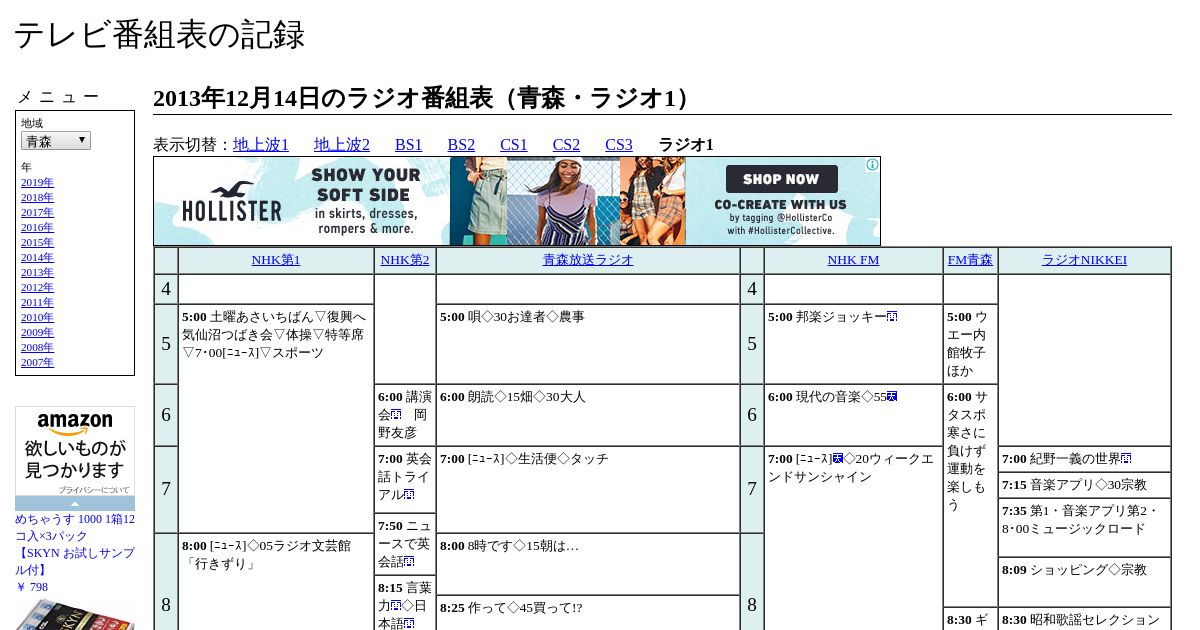Click the icon after 講演会 in NHK第2
The image size is (1200, 630).
[396, 415]
